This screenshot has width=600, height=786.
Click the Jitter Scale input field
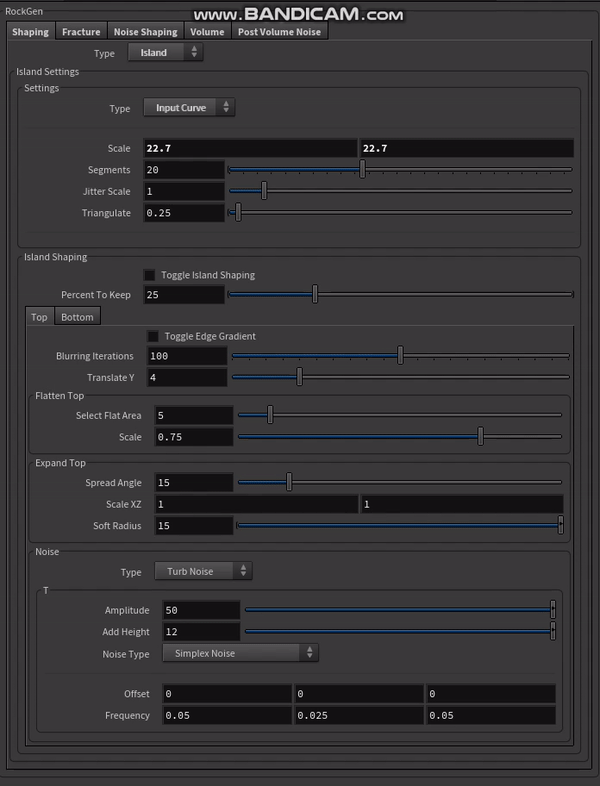[x=184, y=192]
